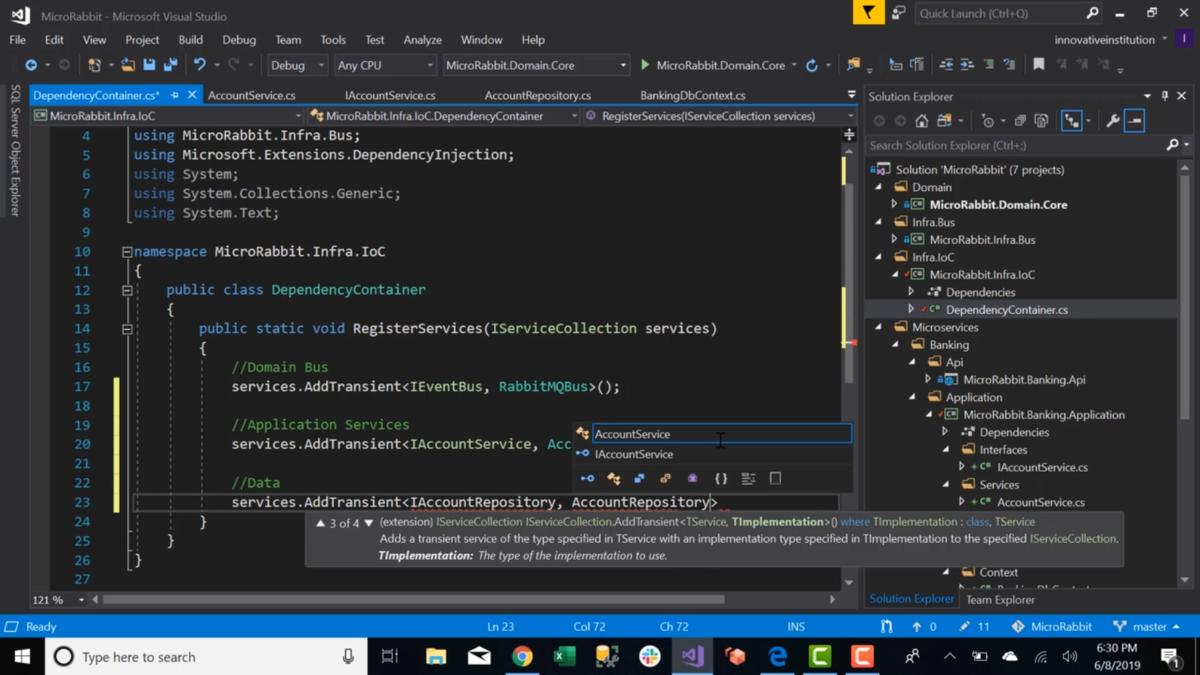Toggle structures filter in IntelliSense popup
The height and width of the screenshot is (675, 1200).
[640, 479]
